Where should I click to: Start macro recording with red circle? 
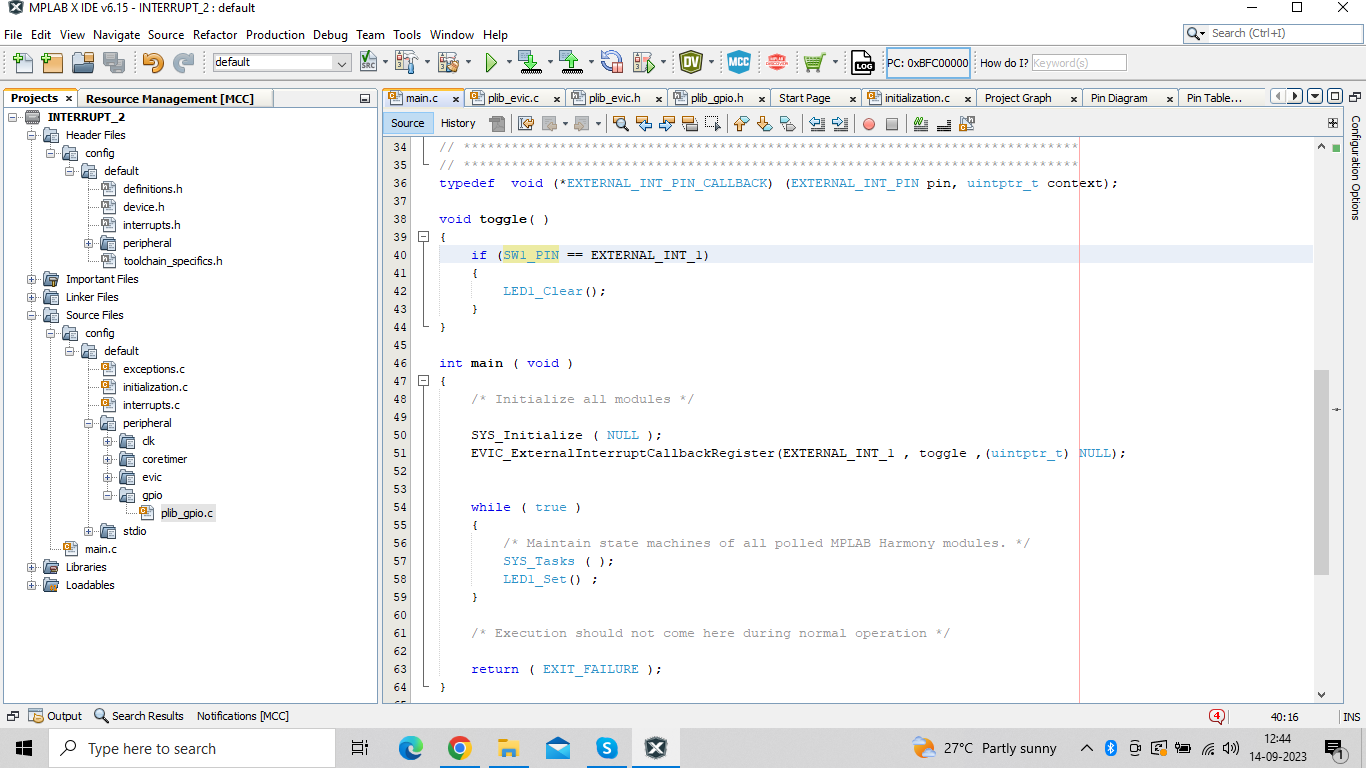click(x=868, y=124)
